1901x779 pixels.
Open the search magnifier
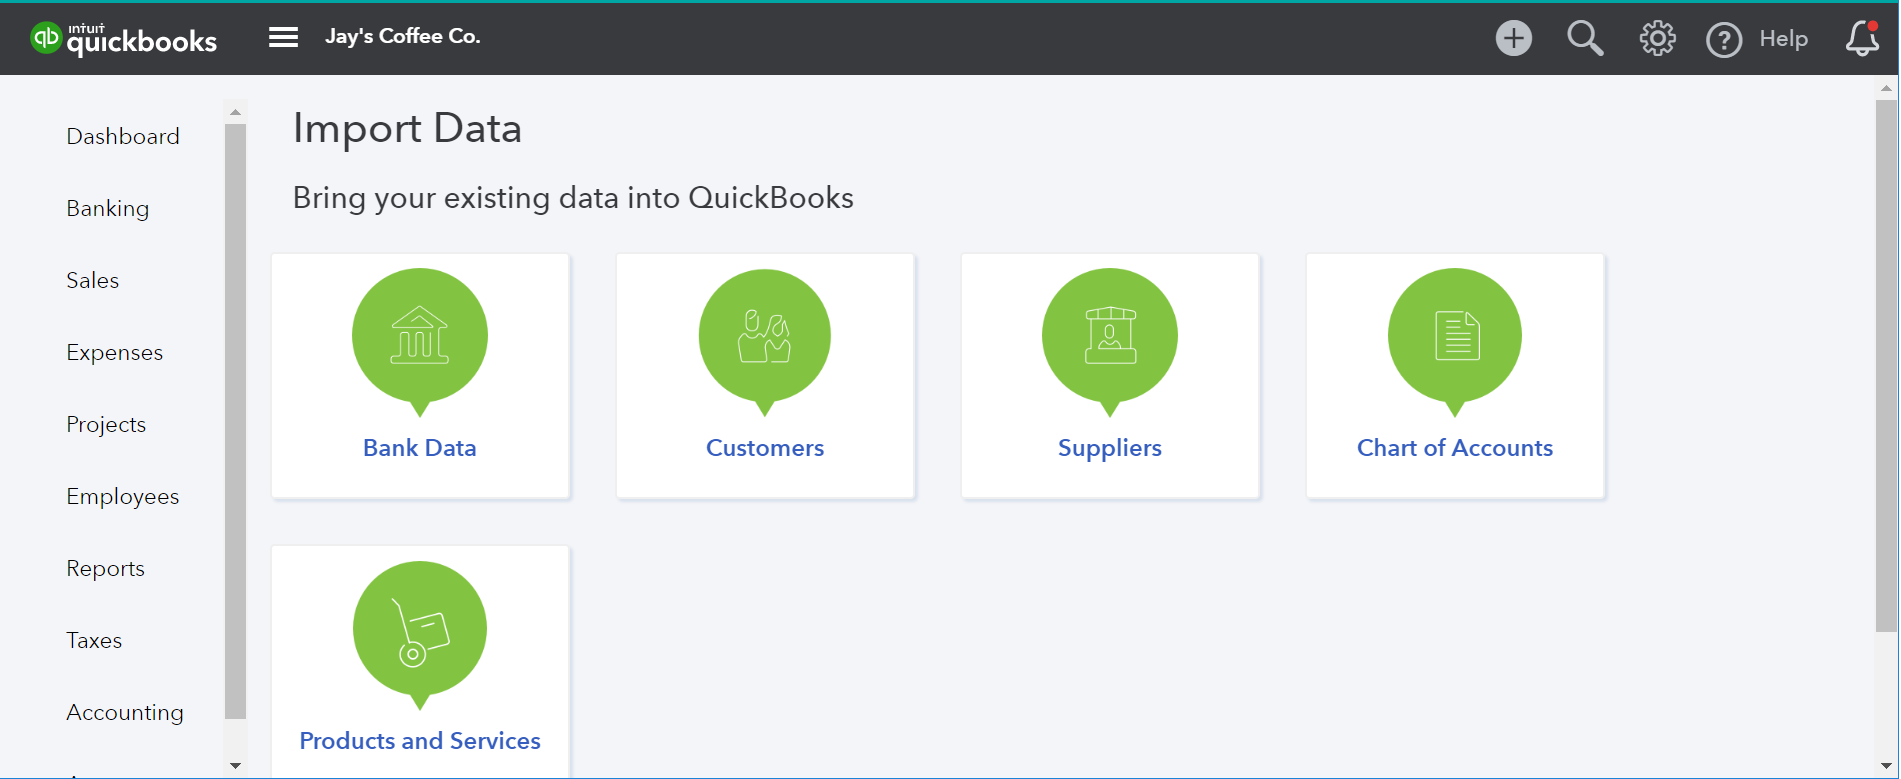1585,38
